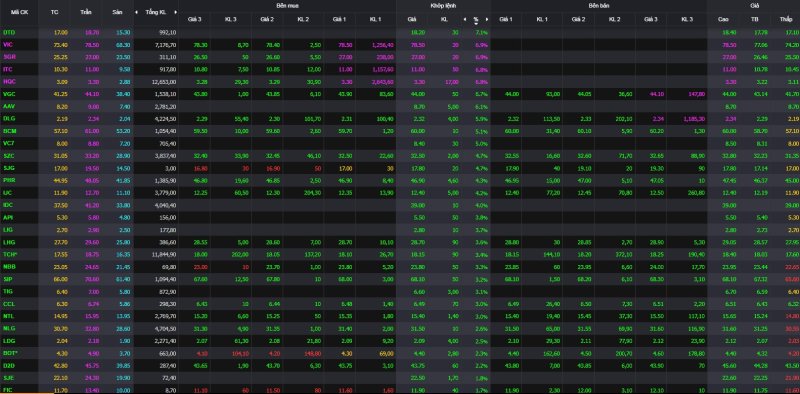Click reference price 66.00 in SIP row

[60, 279]
